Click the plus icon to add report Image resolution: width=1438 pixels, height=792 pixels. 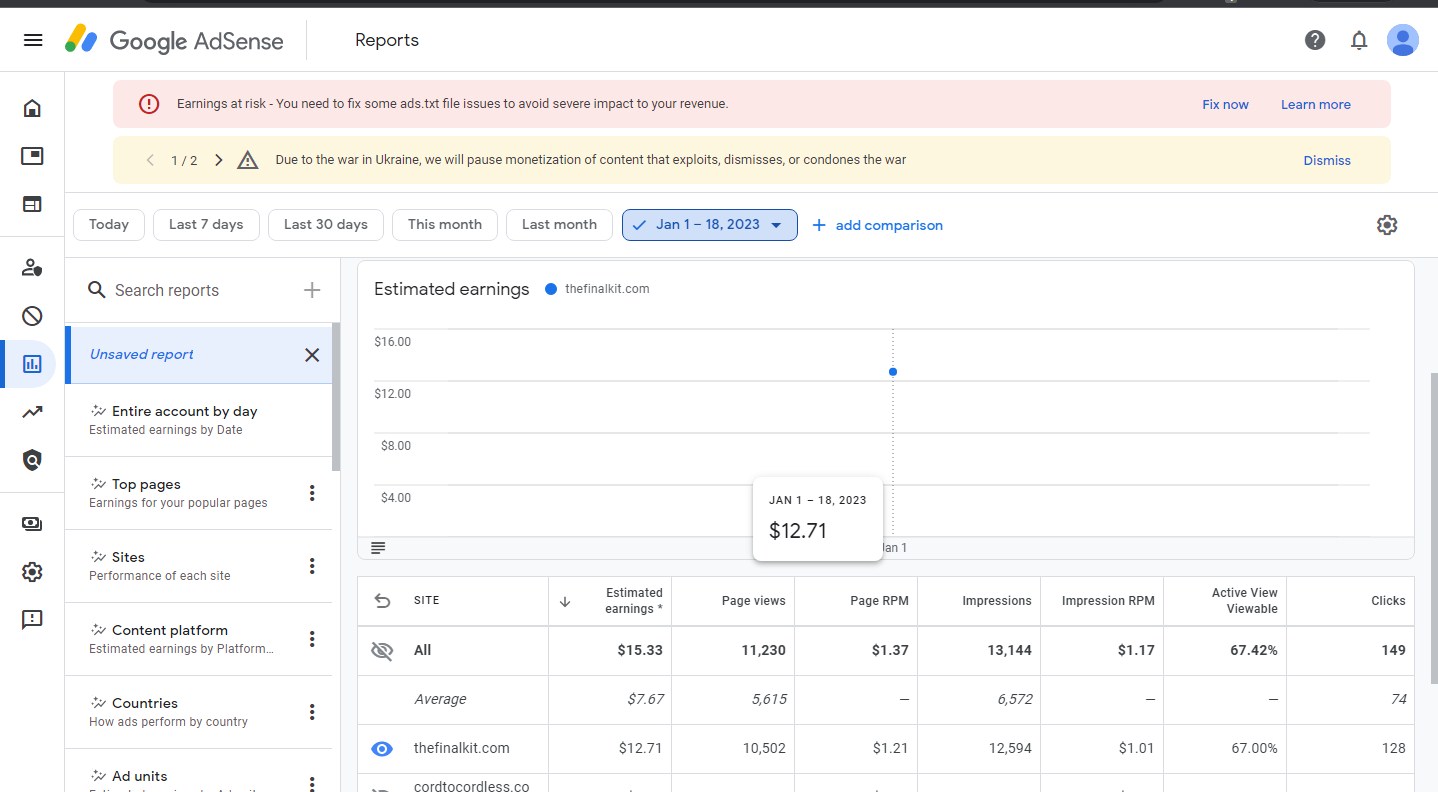point(312,290)
